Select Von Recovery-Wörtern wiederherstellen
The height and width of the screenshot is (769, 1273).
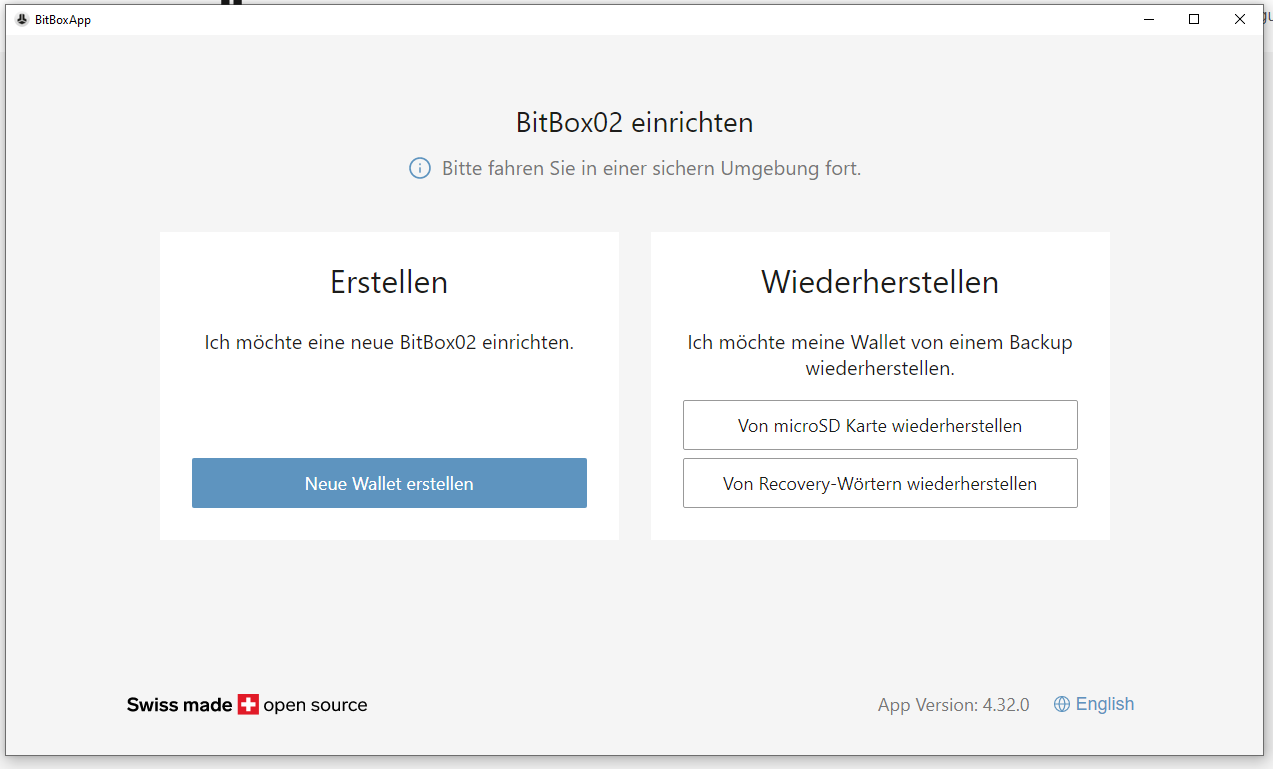[880, 483]
